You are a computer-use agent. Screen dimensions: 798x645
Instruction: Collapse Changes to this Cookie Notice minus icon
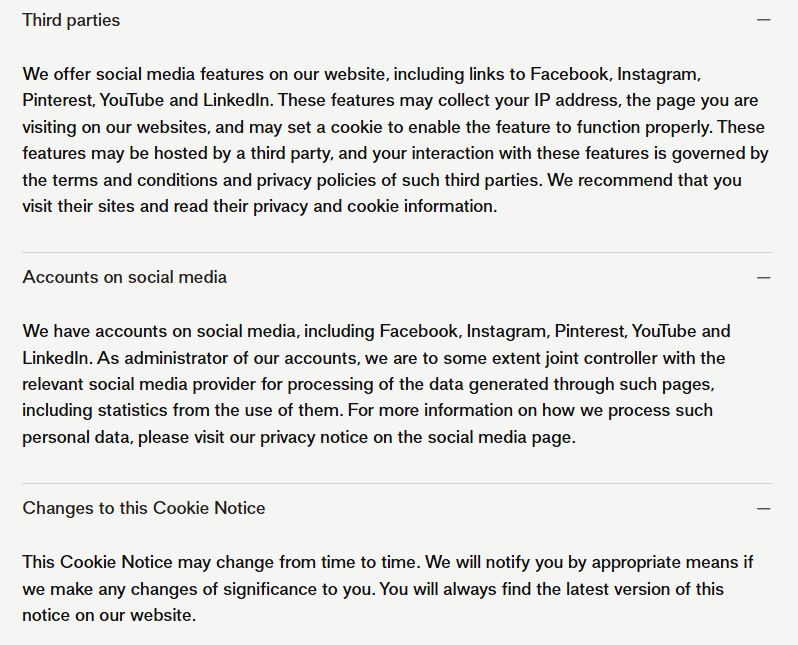coord(764,508)
